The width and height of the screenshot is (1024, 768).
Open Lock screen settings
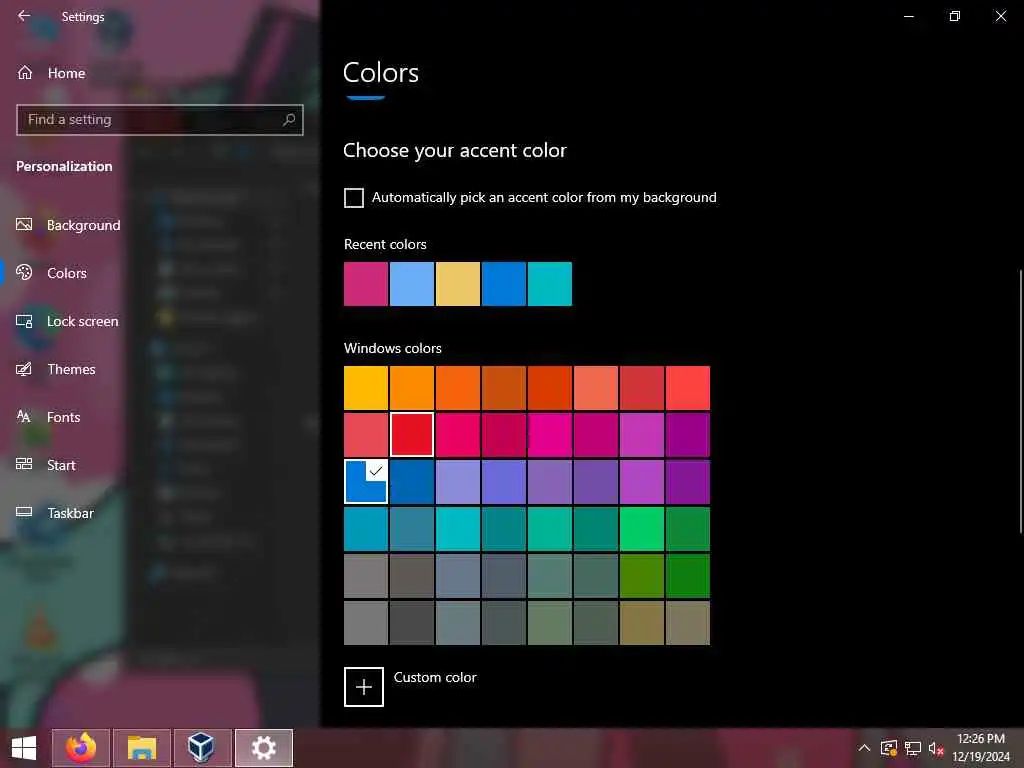pyautogui.click(x=67, y=321)
